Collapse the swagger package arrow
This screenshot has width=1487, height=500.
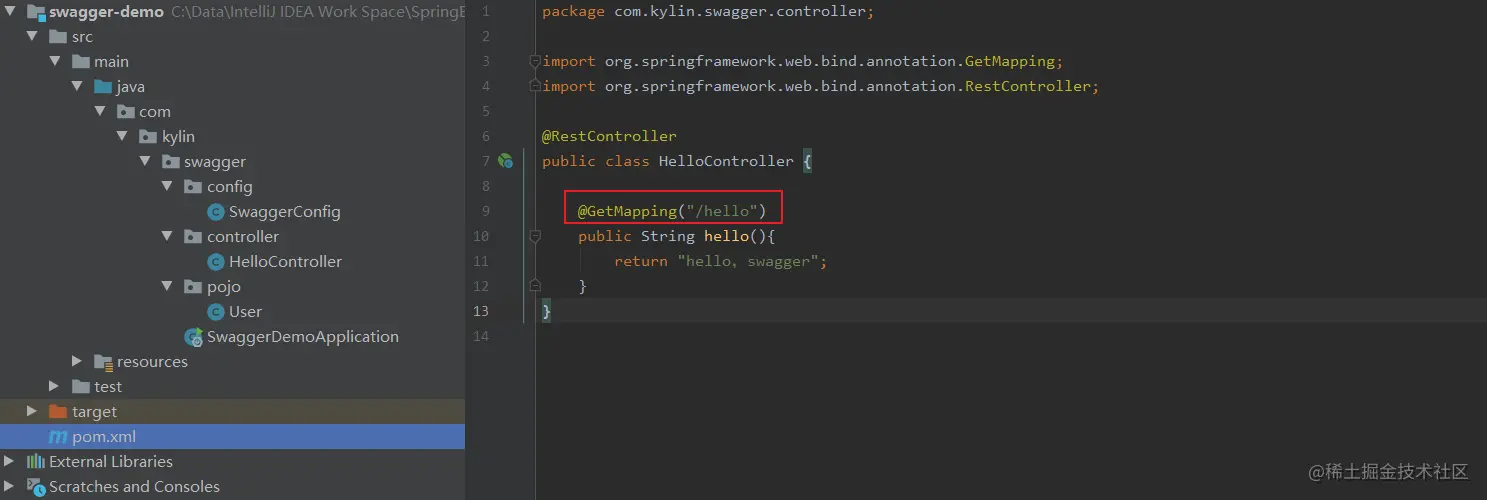[145, 162]
